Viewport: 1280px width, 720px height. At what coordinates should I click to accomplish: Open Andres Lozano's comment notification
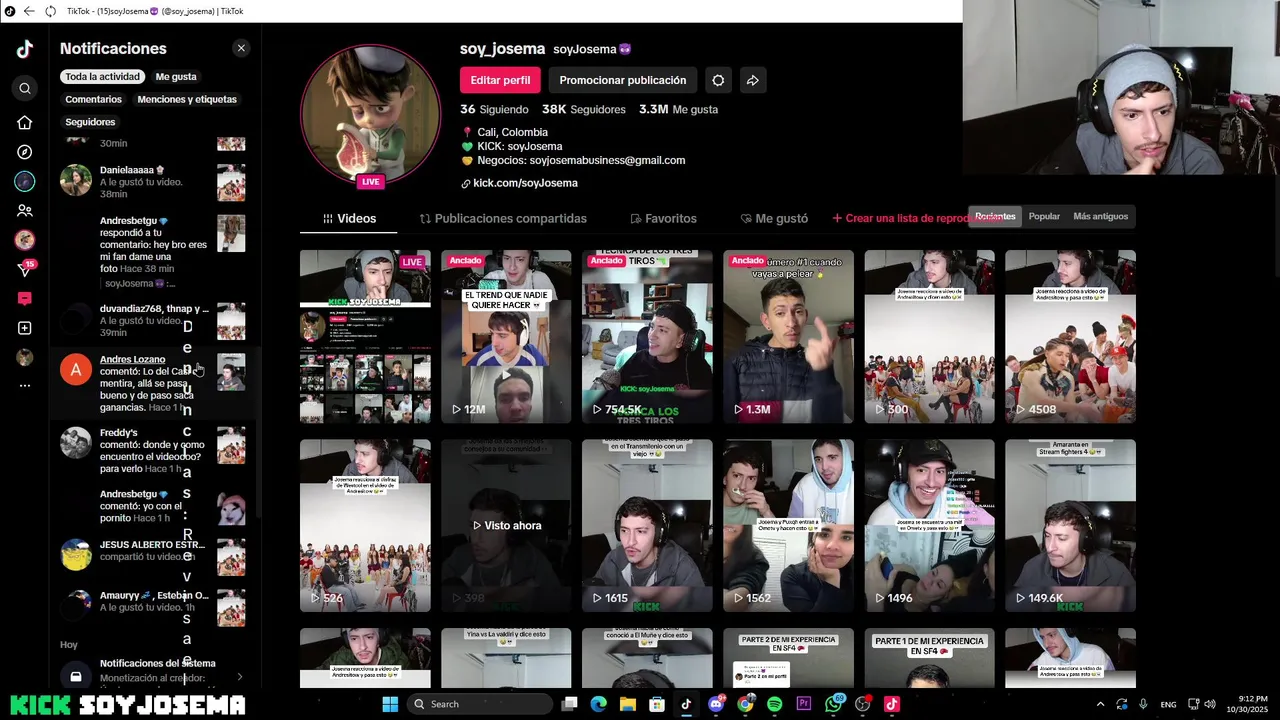point(153,383)
